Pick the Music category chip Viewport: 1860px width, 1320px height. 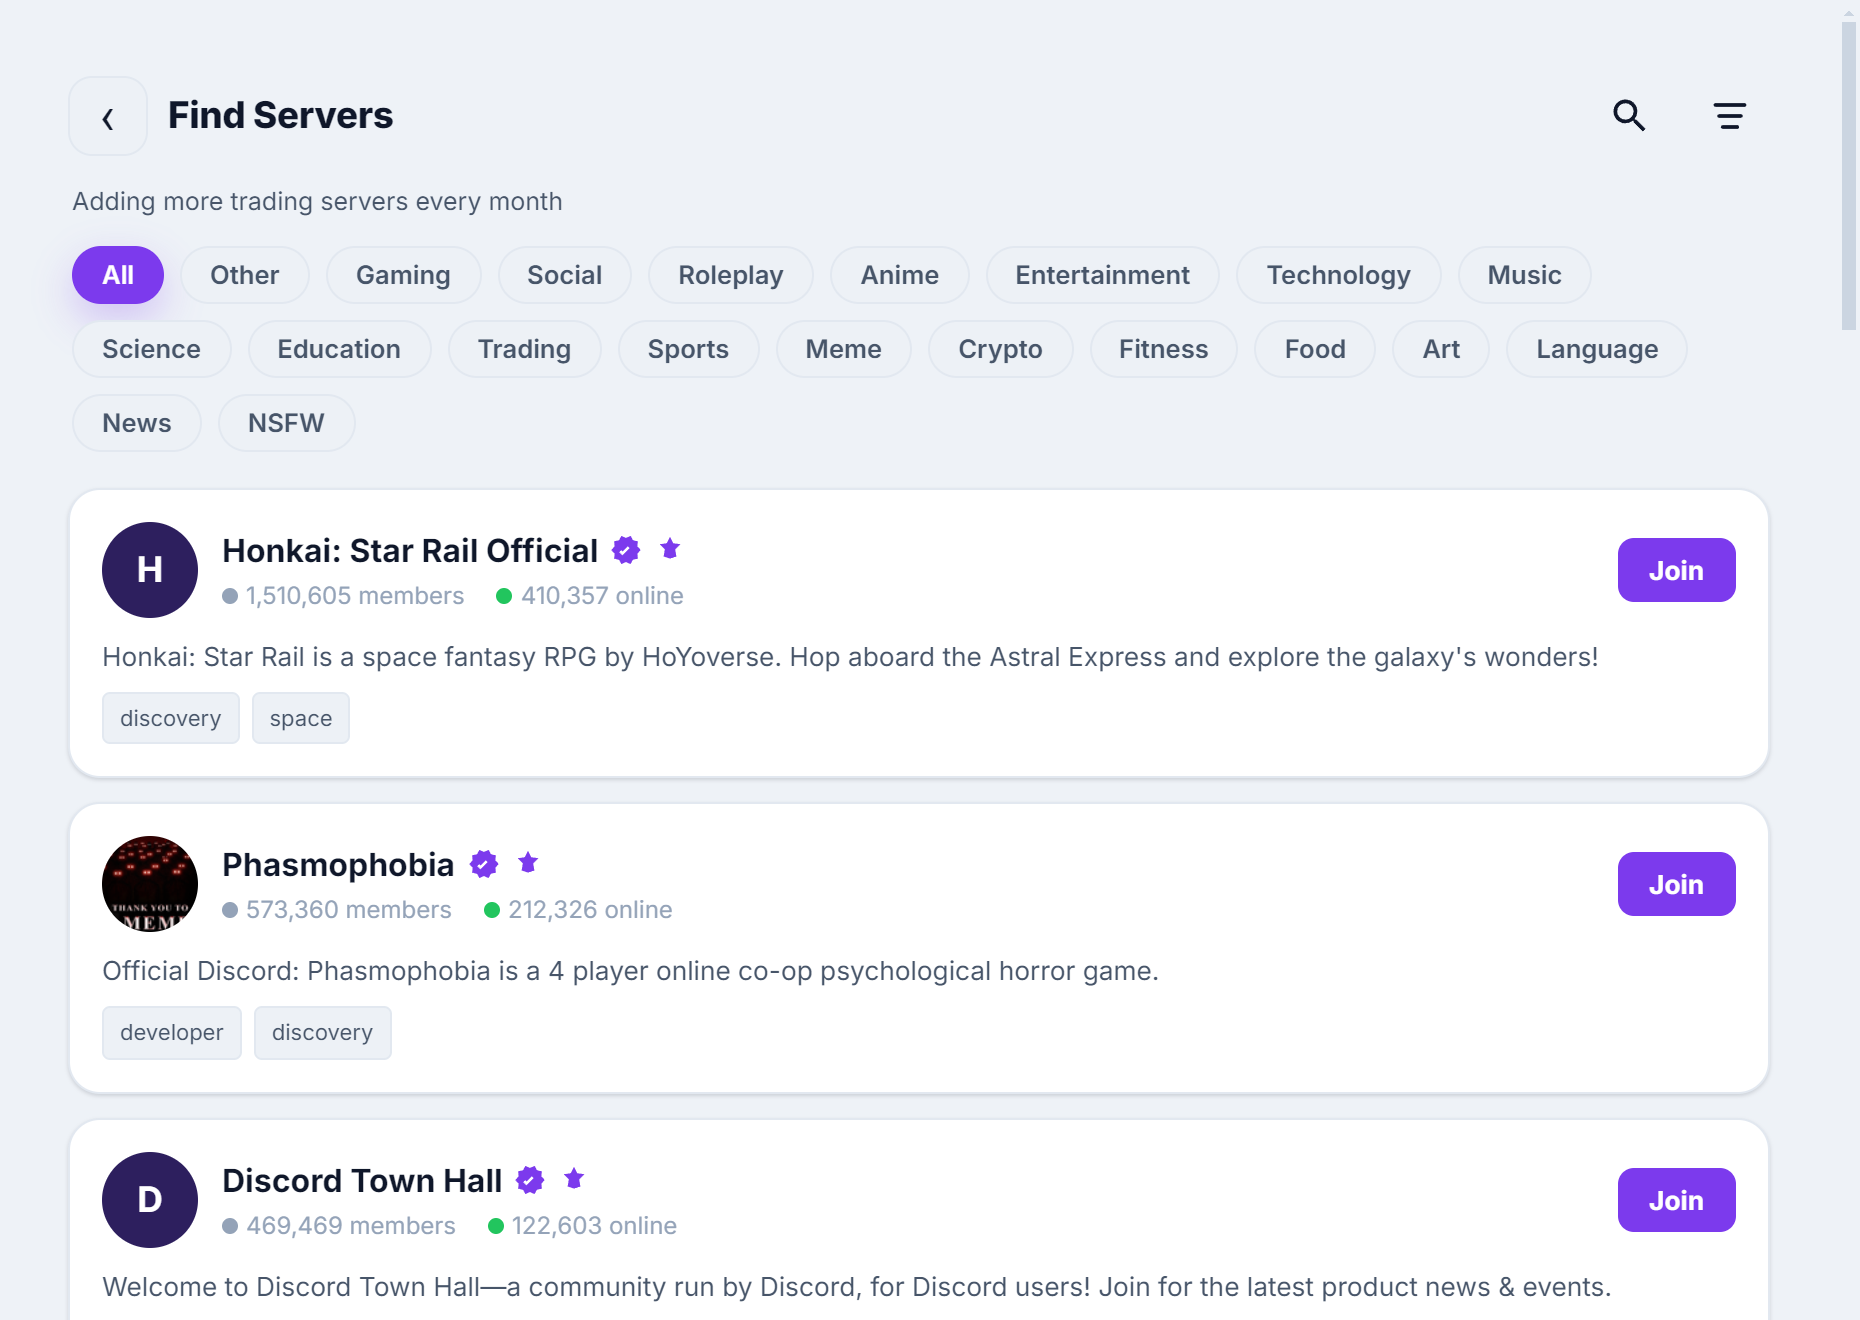1525,275
